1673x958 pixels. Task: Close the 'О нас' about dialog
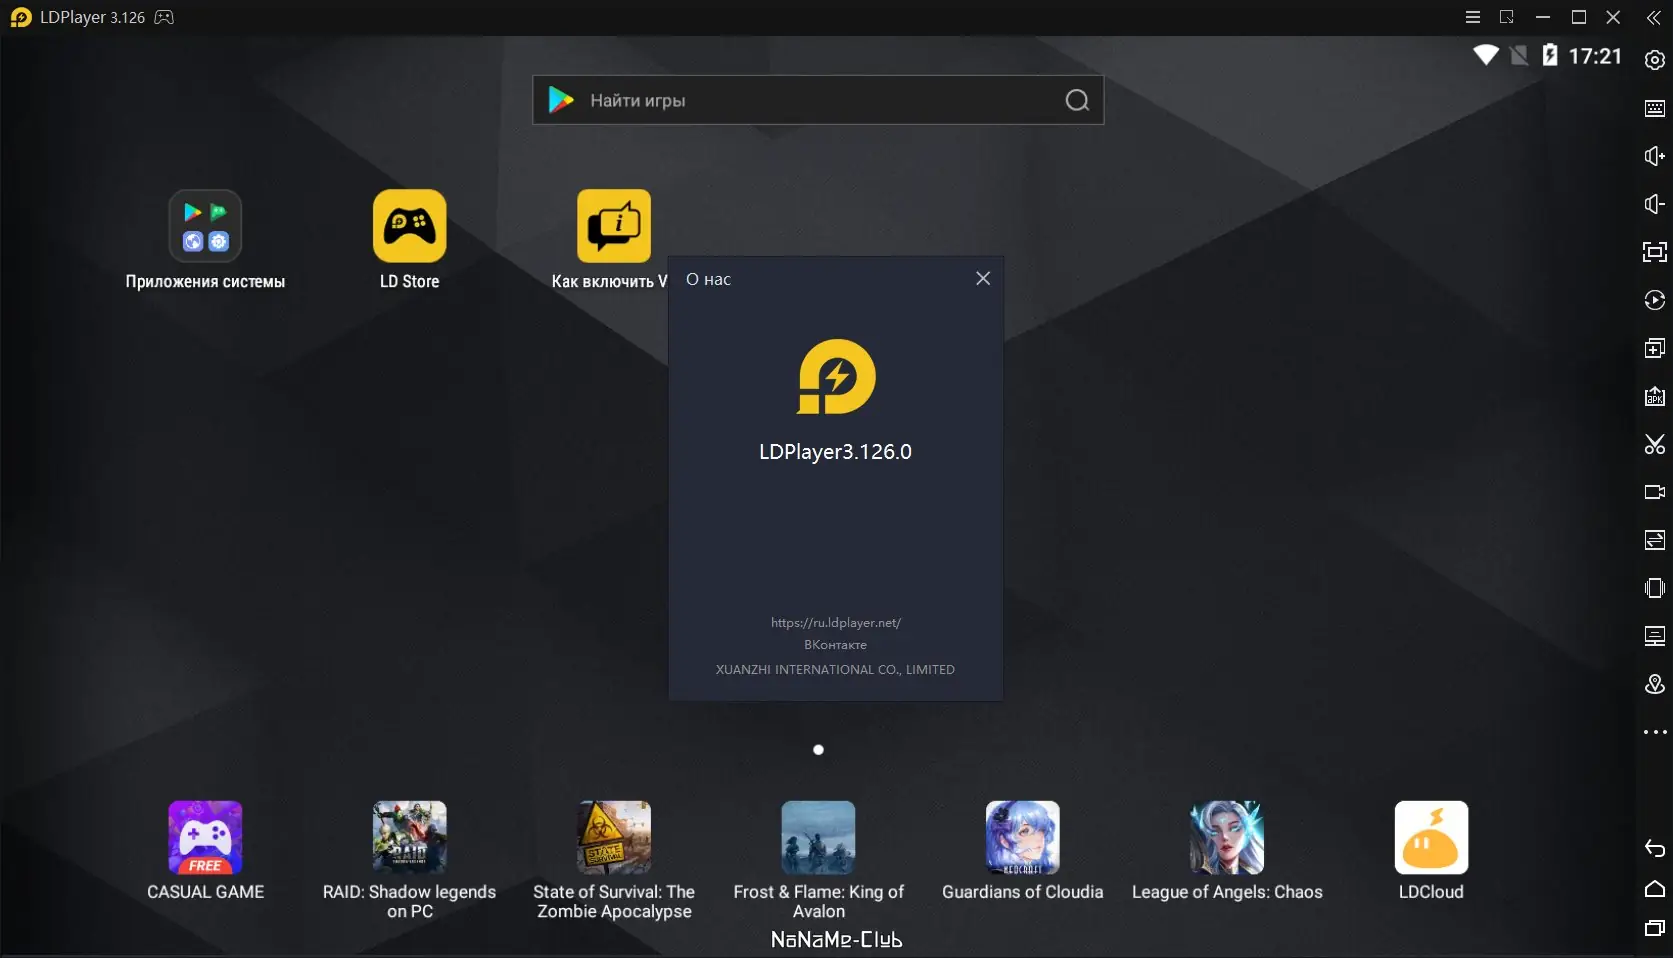pyautogui.click(x=983, y=279)
